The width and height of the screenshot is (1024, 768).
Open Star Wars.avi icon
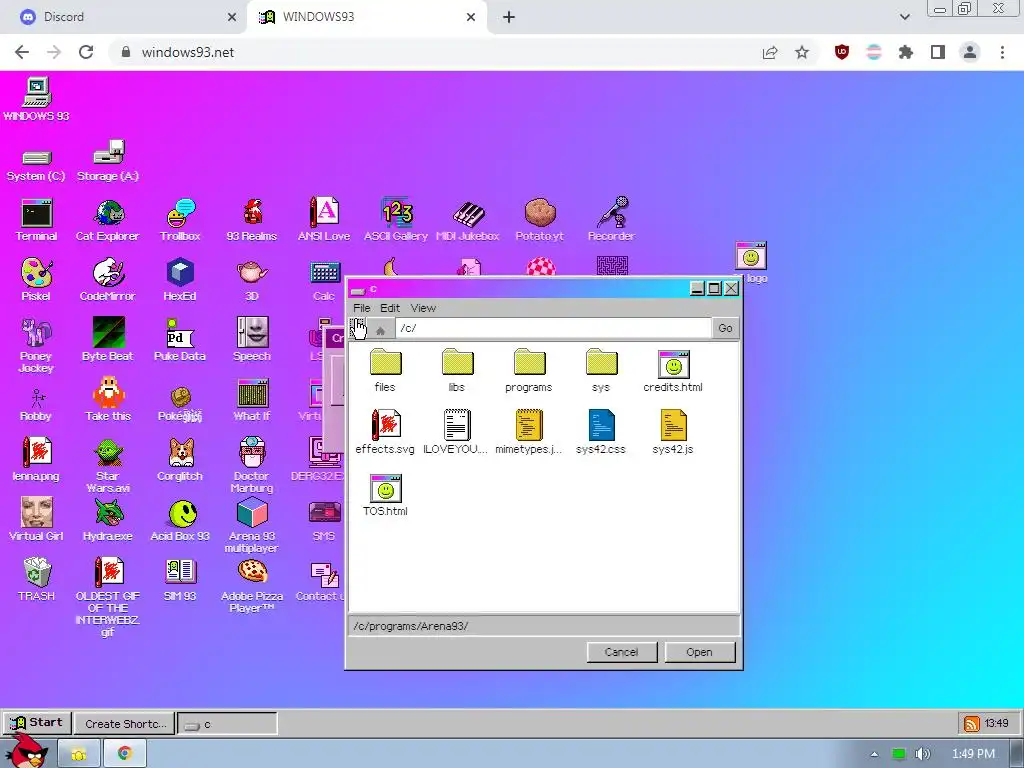click(x=108, y=466)
